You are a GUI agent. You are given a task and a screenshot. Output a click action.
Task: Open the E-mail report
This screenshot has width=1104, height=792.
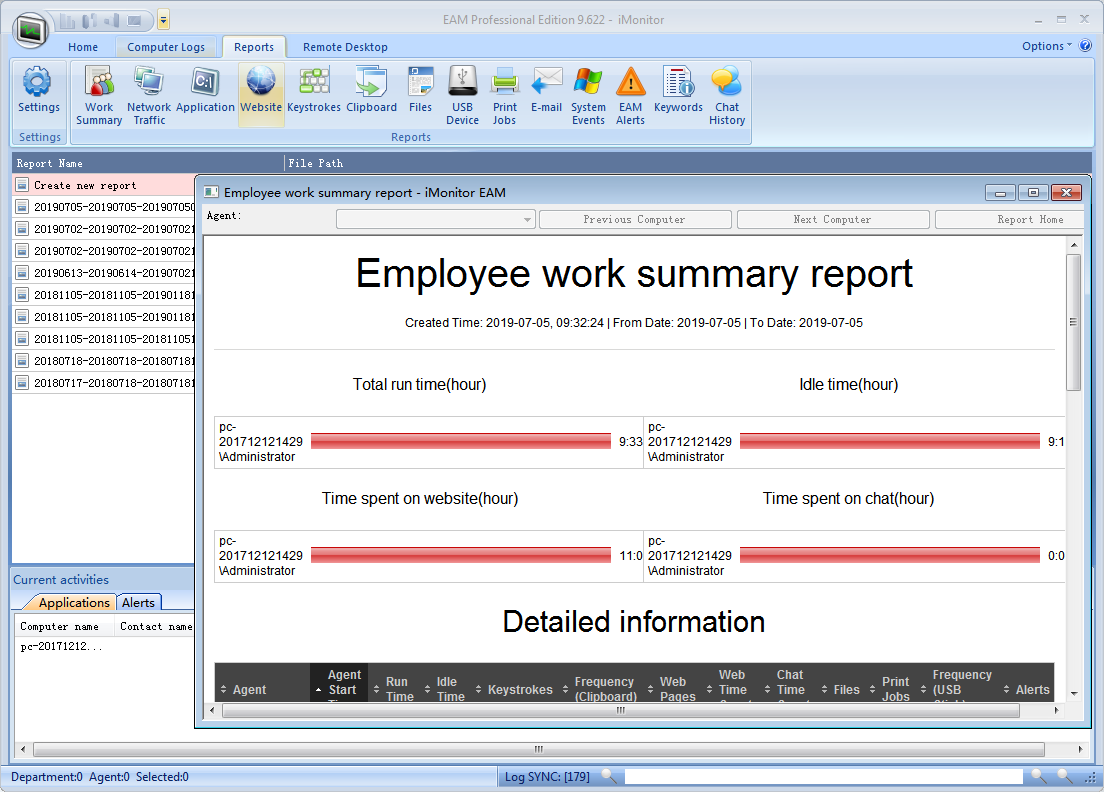point(546,90)
